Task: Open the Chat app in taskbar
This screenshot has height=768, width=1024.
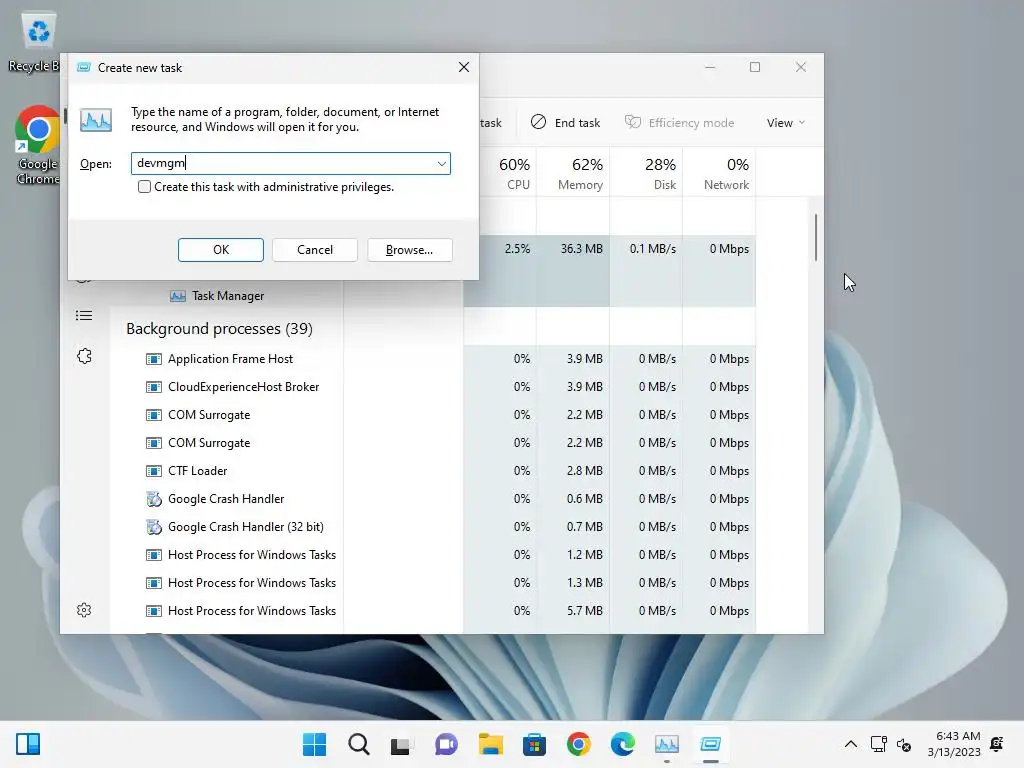Action: pos(446,744)
